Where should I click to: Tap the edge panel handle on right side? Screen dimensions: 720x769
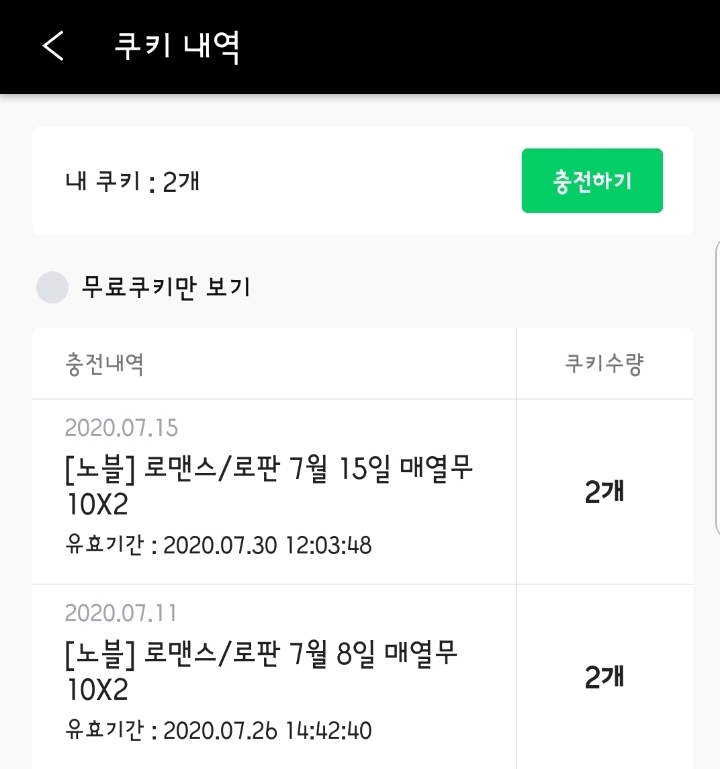pos(715,385)
